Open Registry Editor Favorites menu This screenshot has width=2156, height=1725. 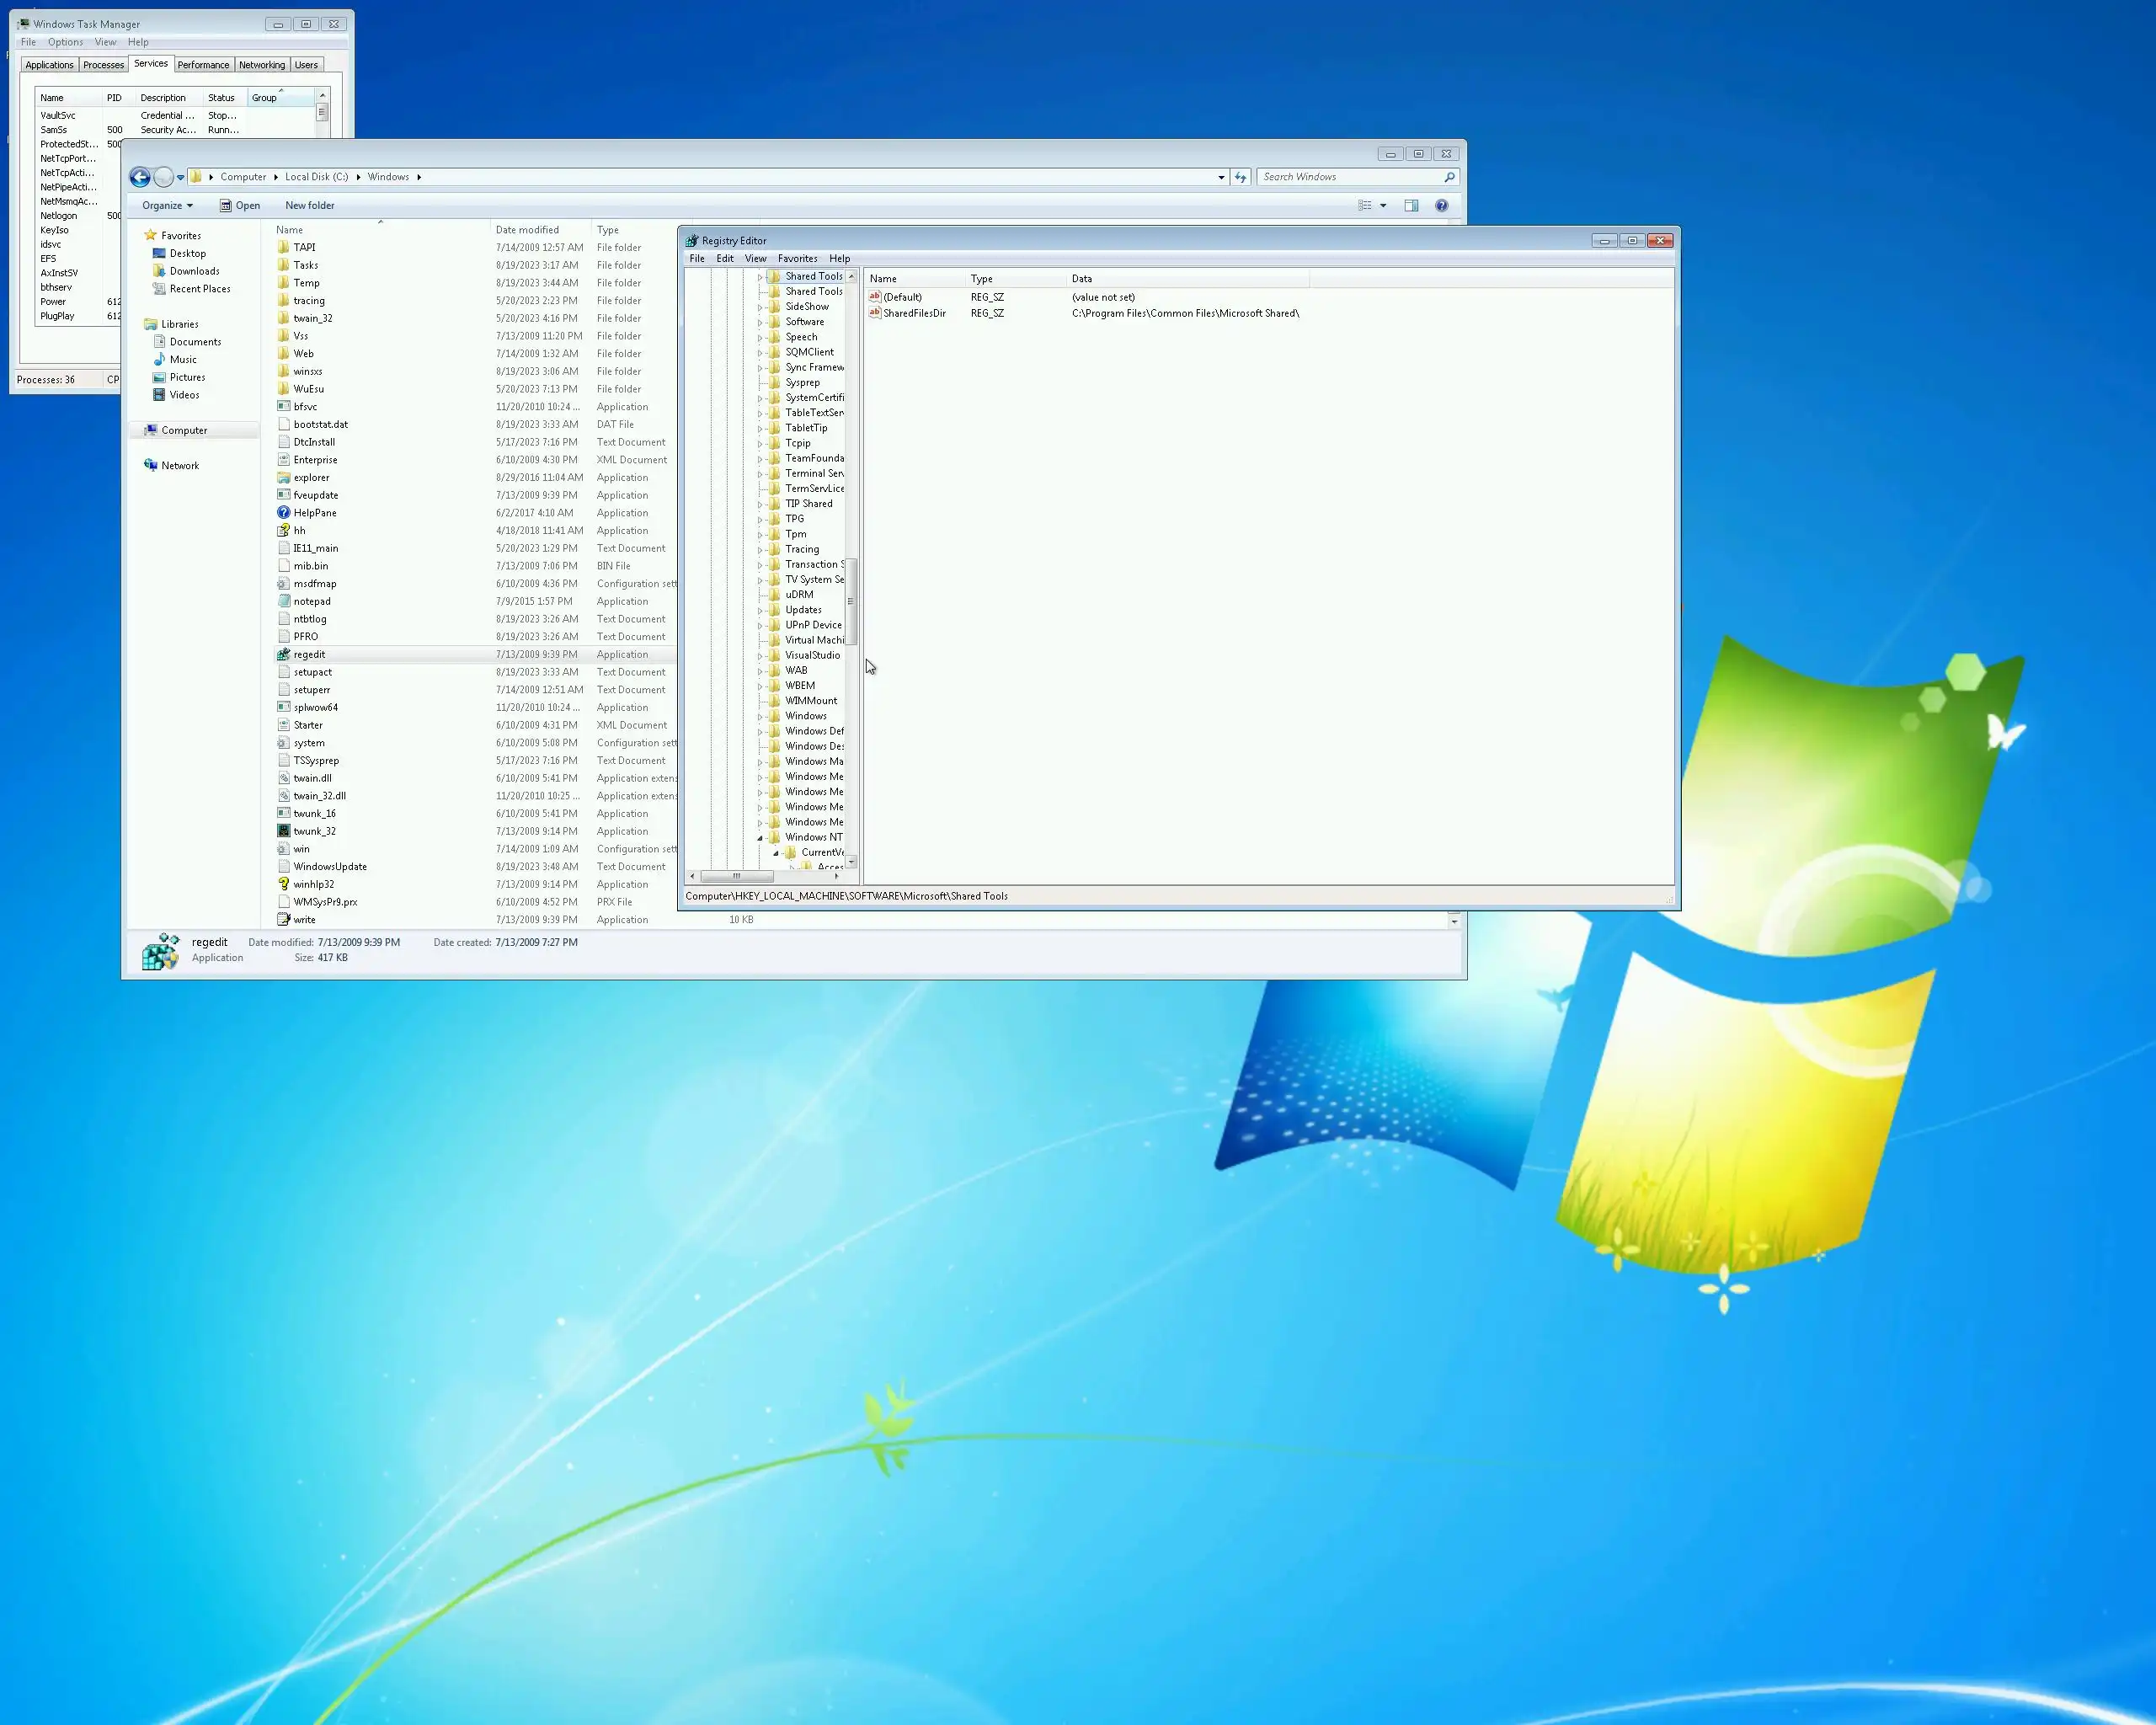[797, 259]
